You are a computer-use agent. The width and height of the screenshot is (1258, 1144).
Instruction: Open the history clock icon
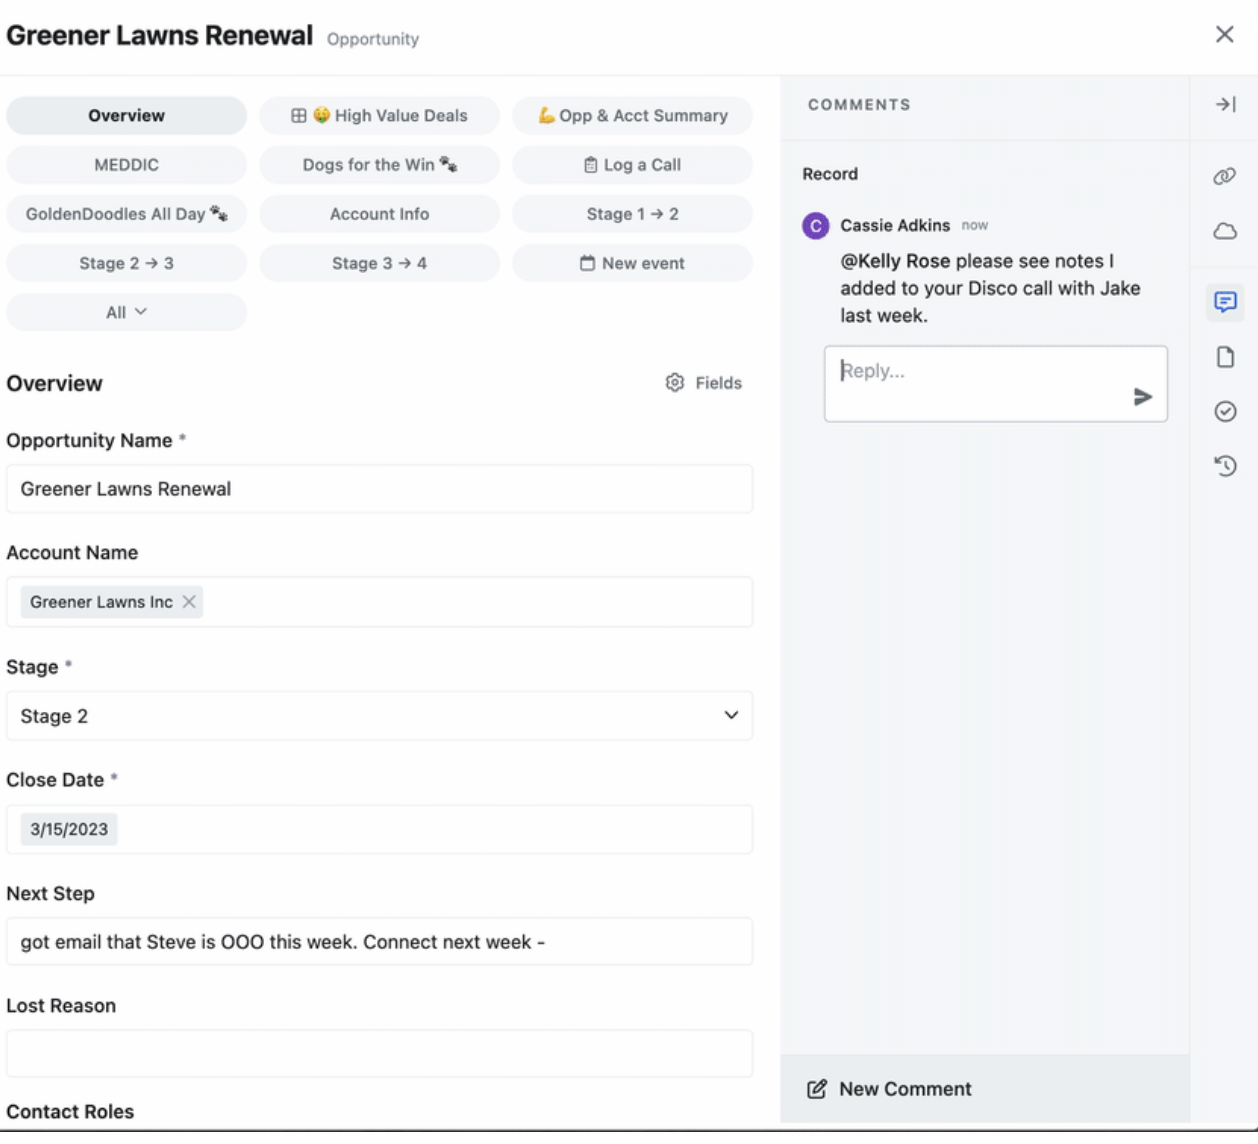pyautogui.click(x=1225, y=466)
